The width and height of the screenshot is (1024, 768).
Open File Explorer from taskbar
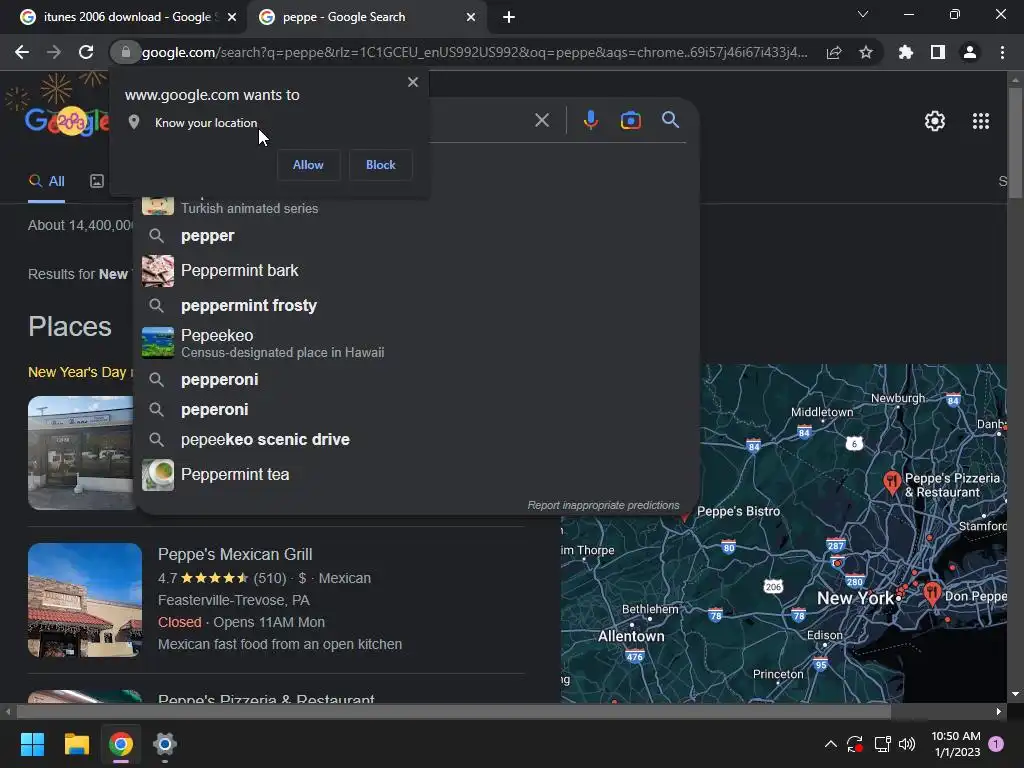click(76, 744)
